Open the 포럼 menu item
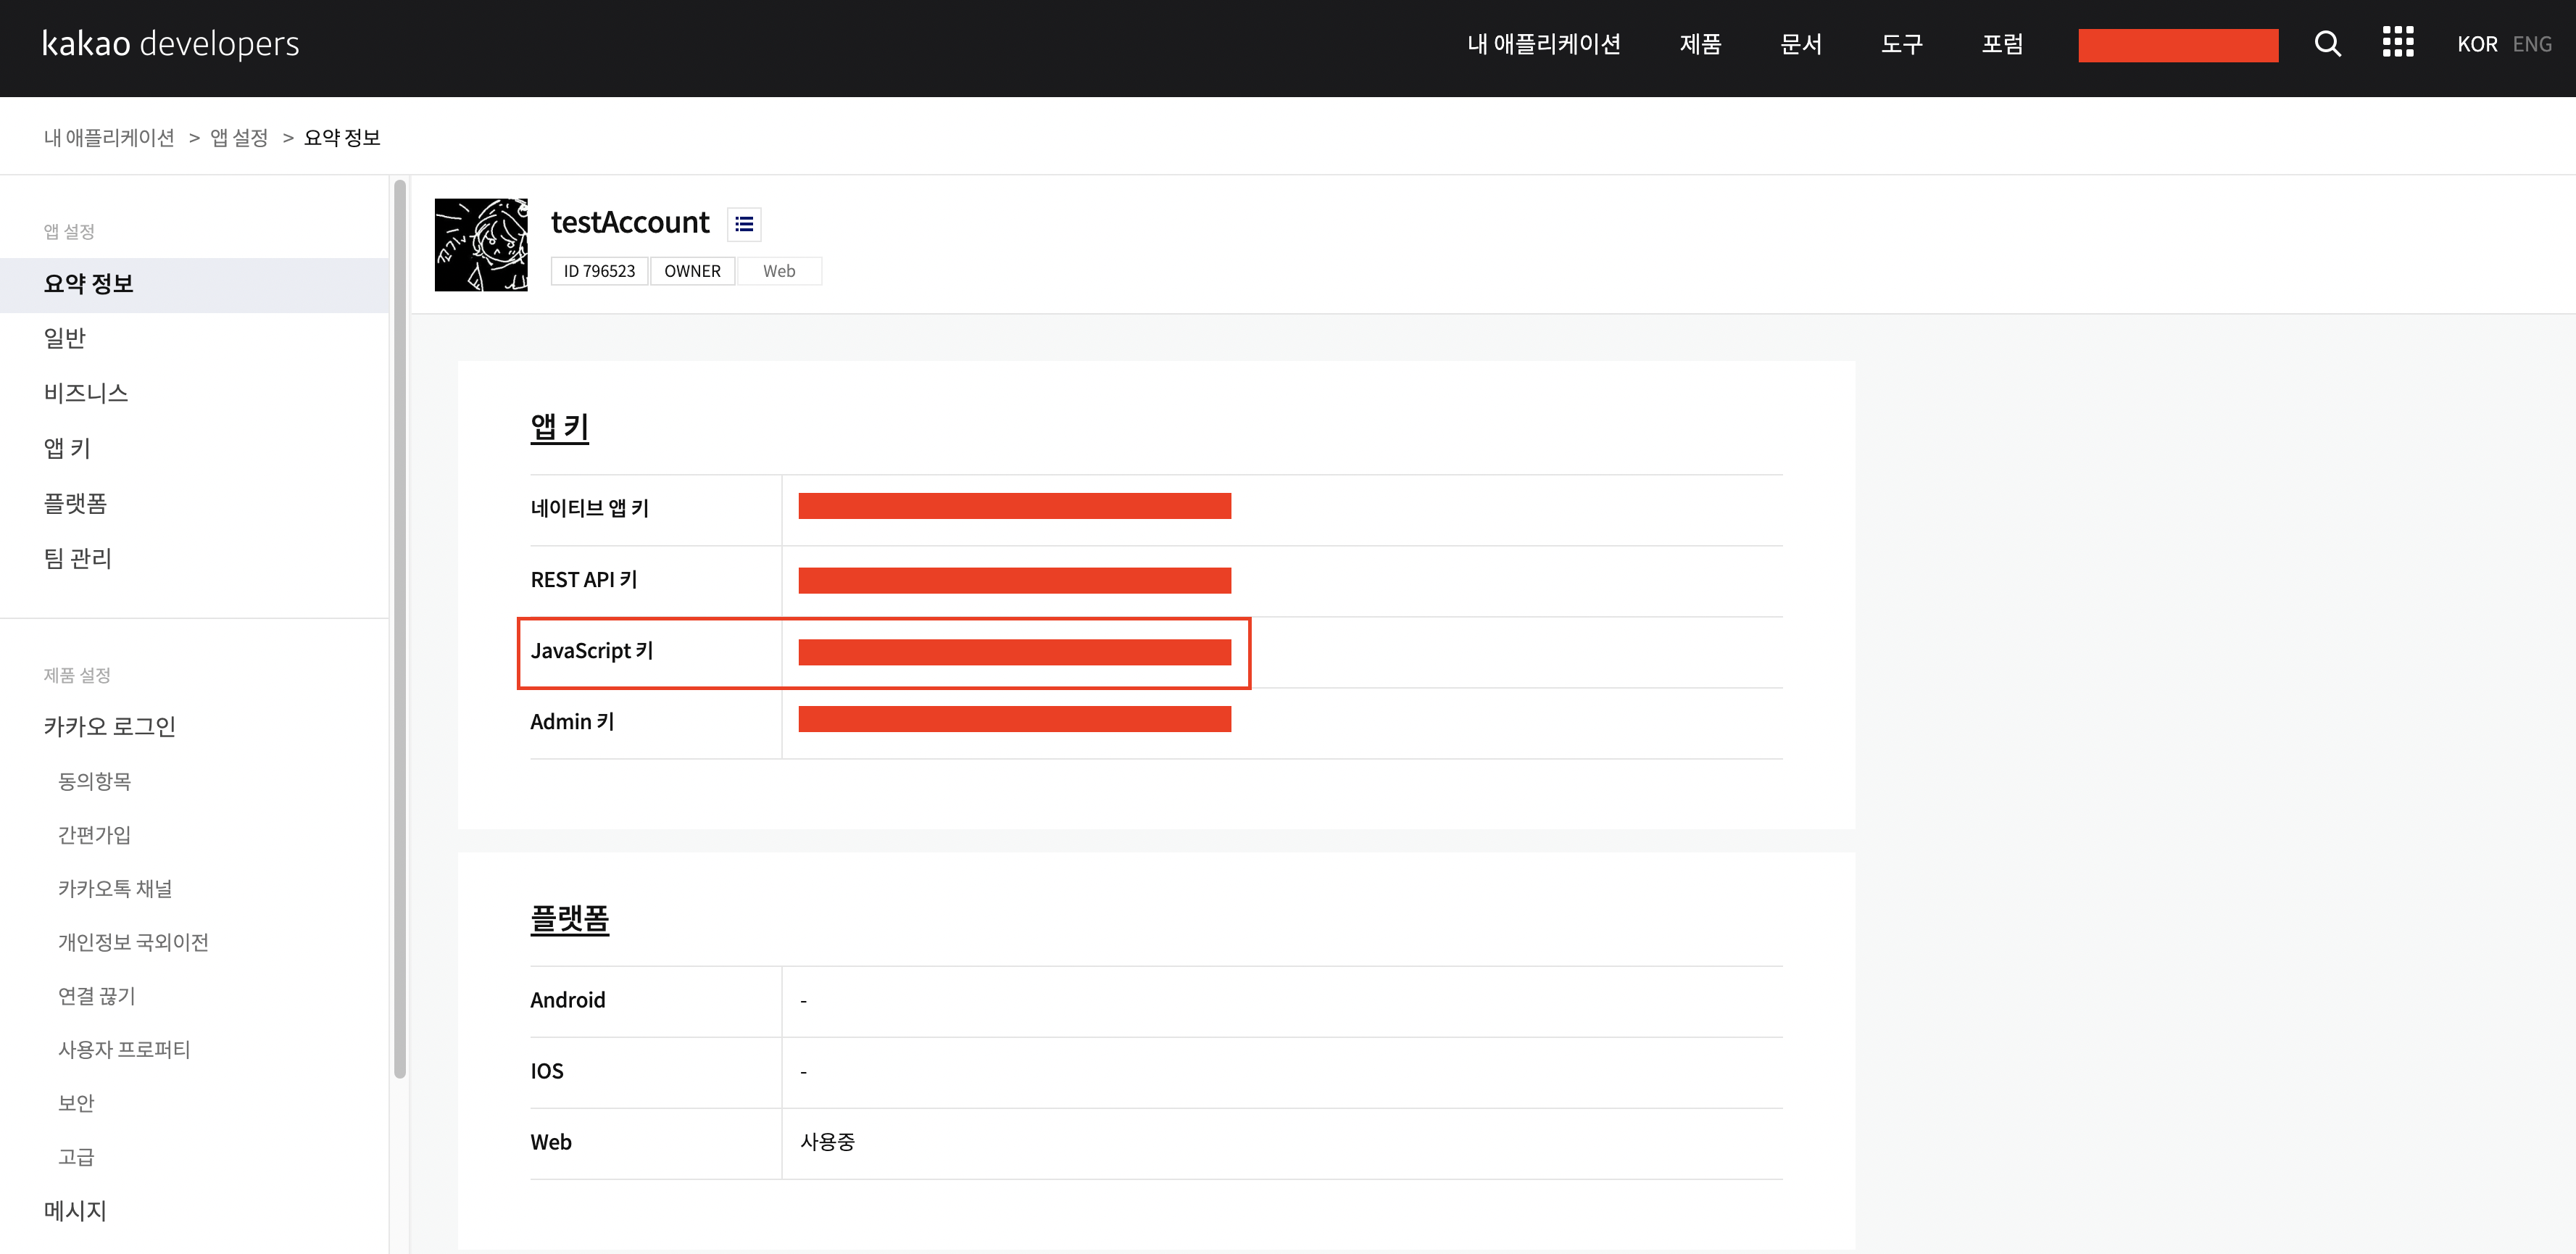The image size is (2576, 1254). [2002, 44]
